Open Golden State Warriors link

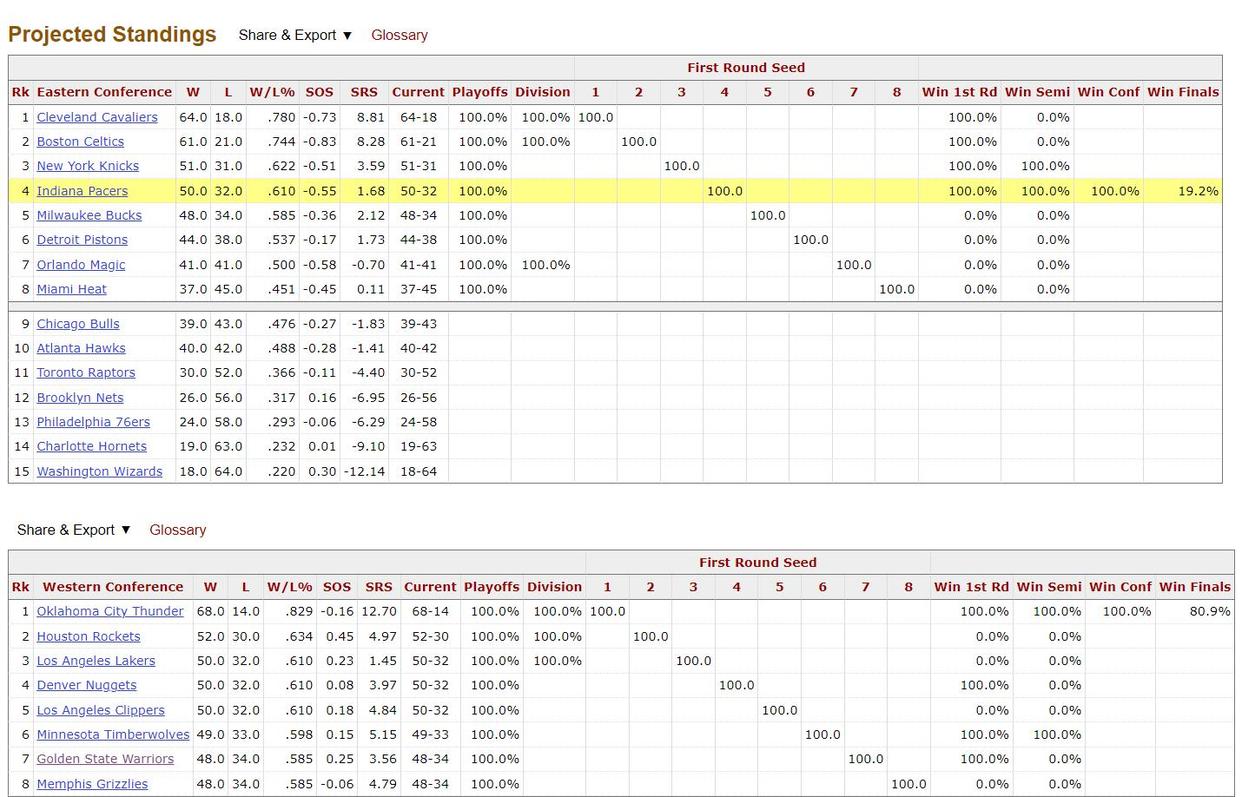[x=105, y=759]
